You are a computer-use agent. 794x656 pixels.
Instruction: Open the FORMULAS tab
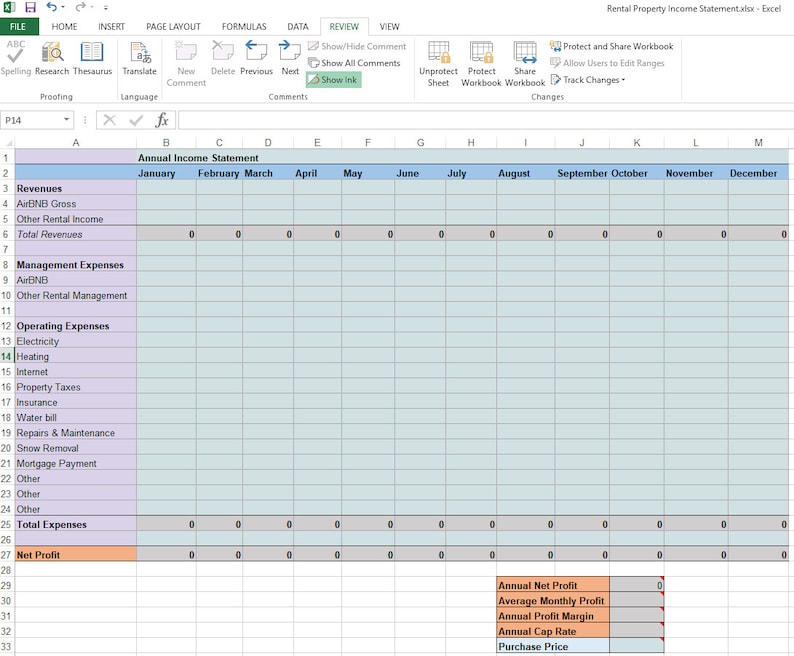coord(244,27)
